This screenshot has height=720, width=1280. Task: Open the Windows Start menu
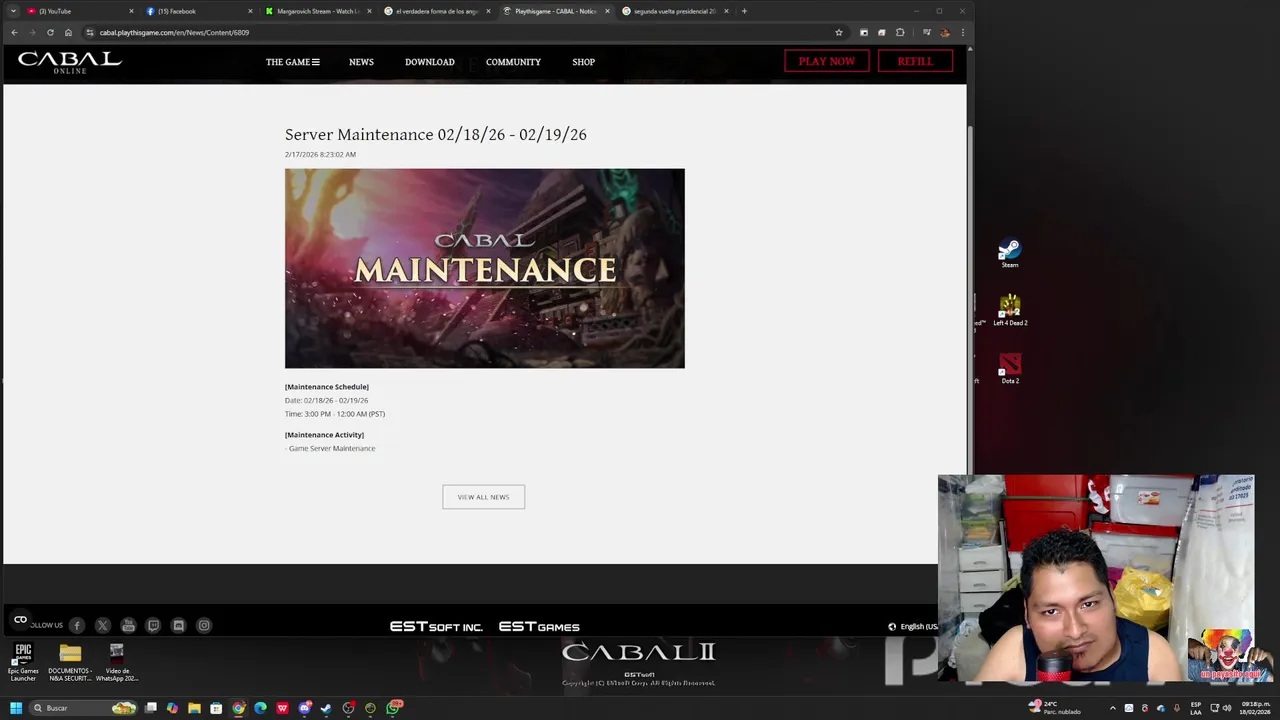pos(16,708)
